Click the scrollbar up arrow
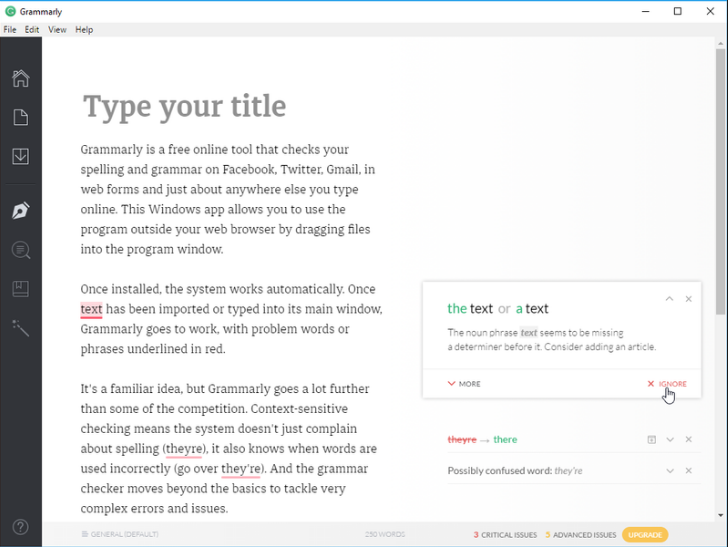The image size is (728, 547). tap(720, 43)
